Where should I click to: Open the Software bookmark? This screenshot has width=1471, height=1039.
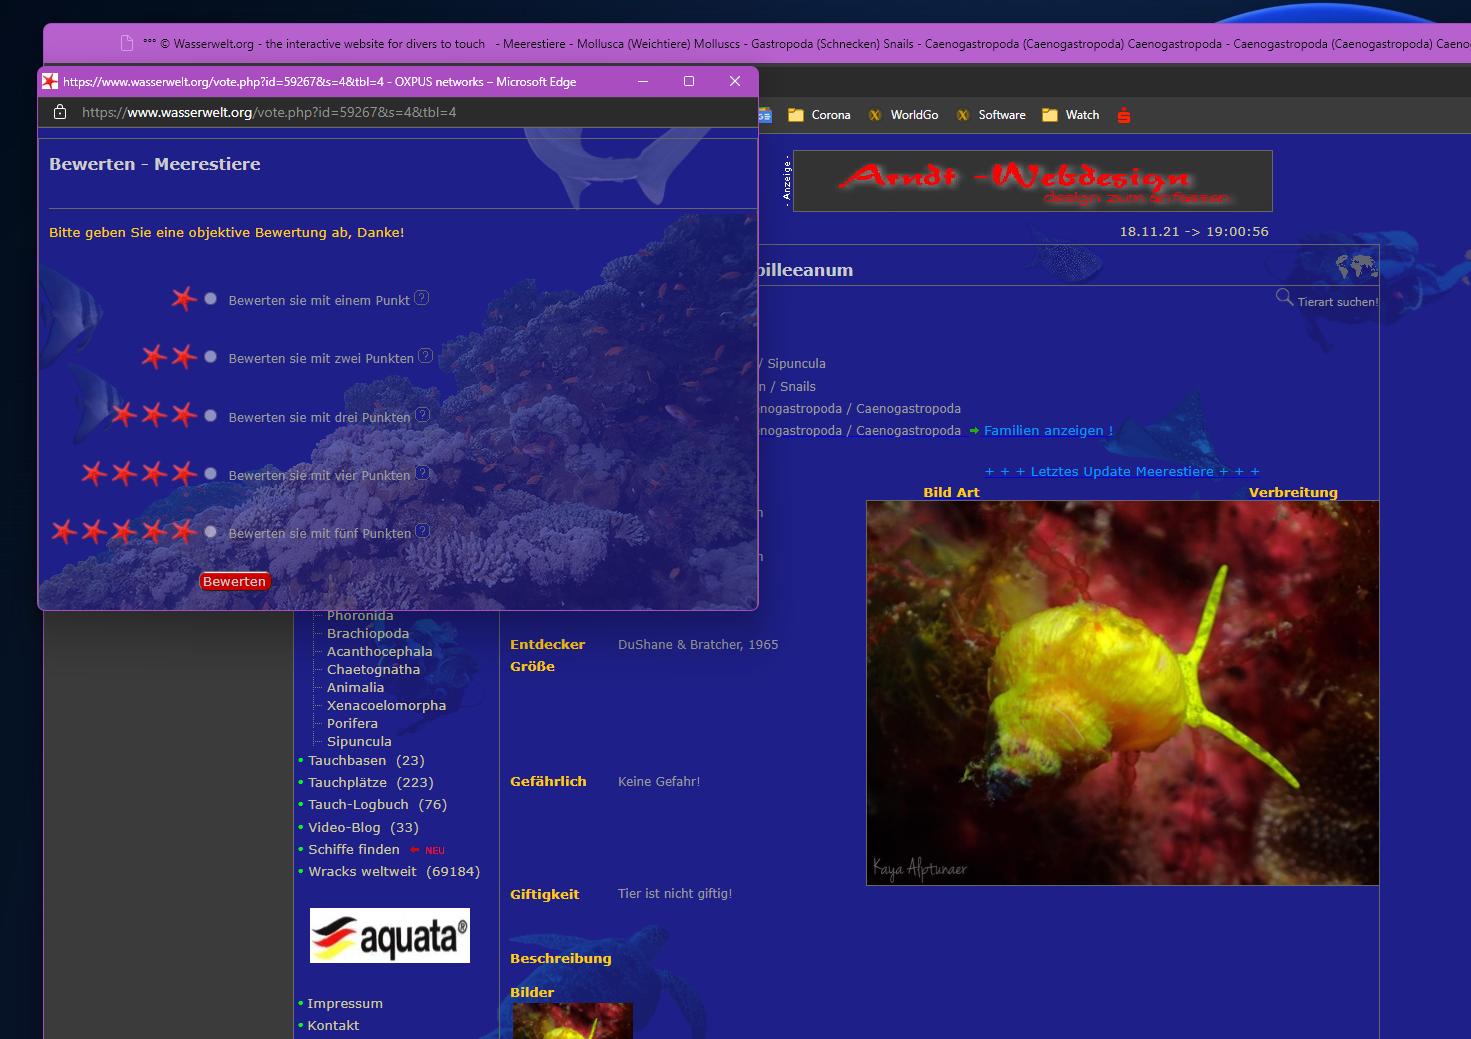[x=991, y=115]
